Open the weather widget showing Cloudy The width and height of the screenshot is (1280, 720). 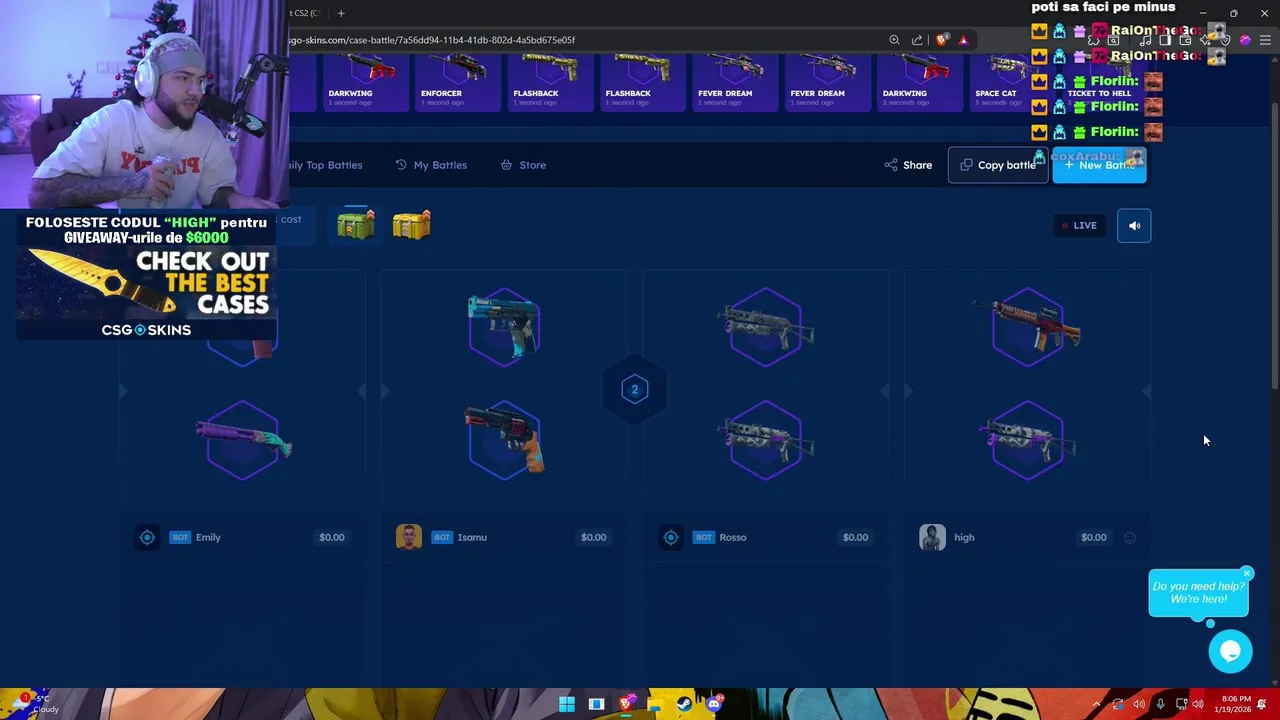point(35,704)
